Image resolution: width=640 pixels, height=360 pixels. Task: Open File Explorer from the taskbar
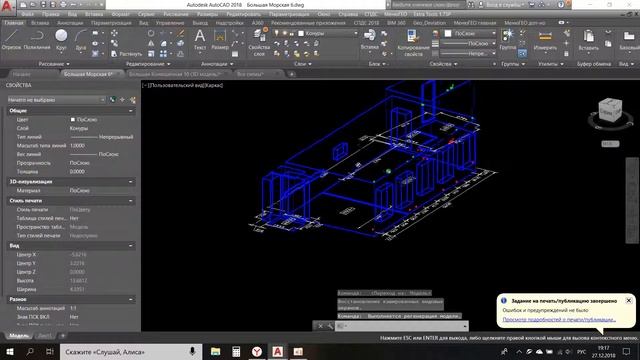pos(216,351)
